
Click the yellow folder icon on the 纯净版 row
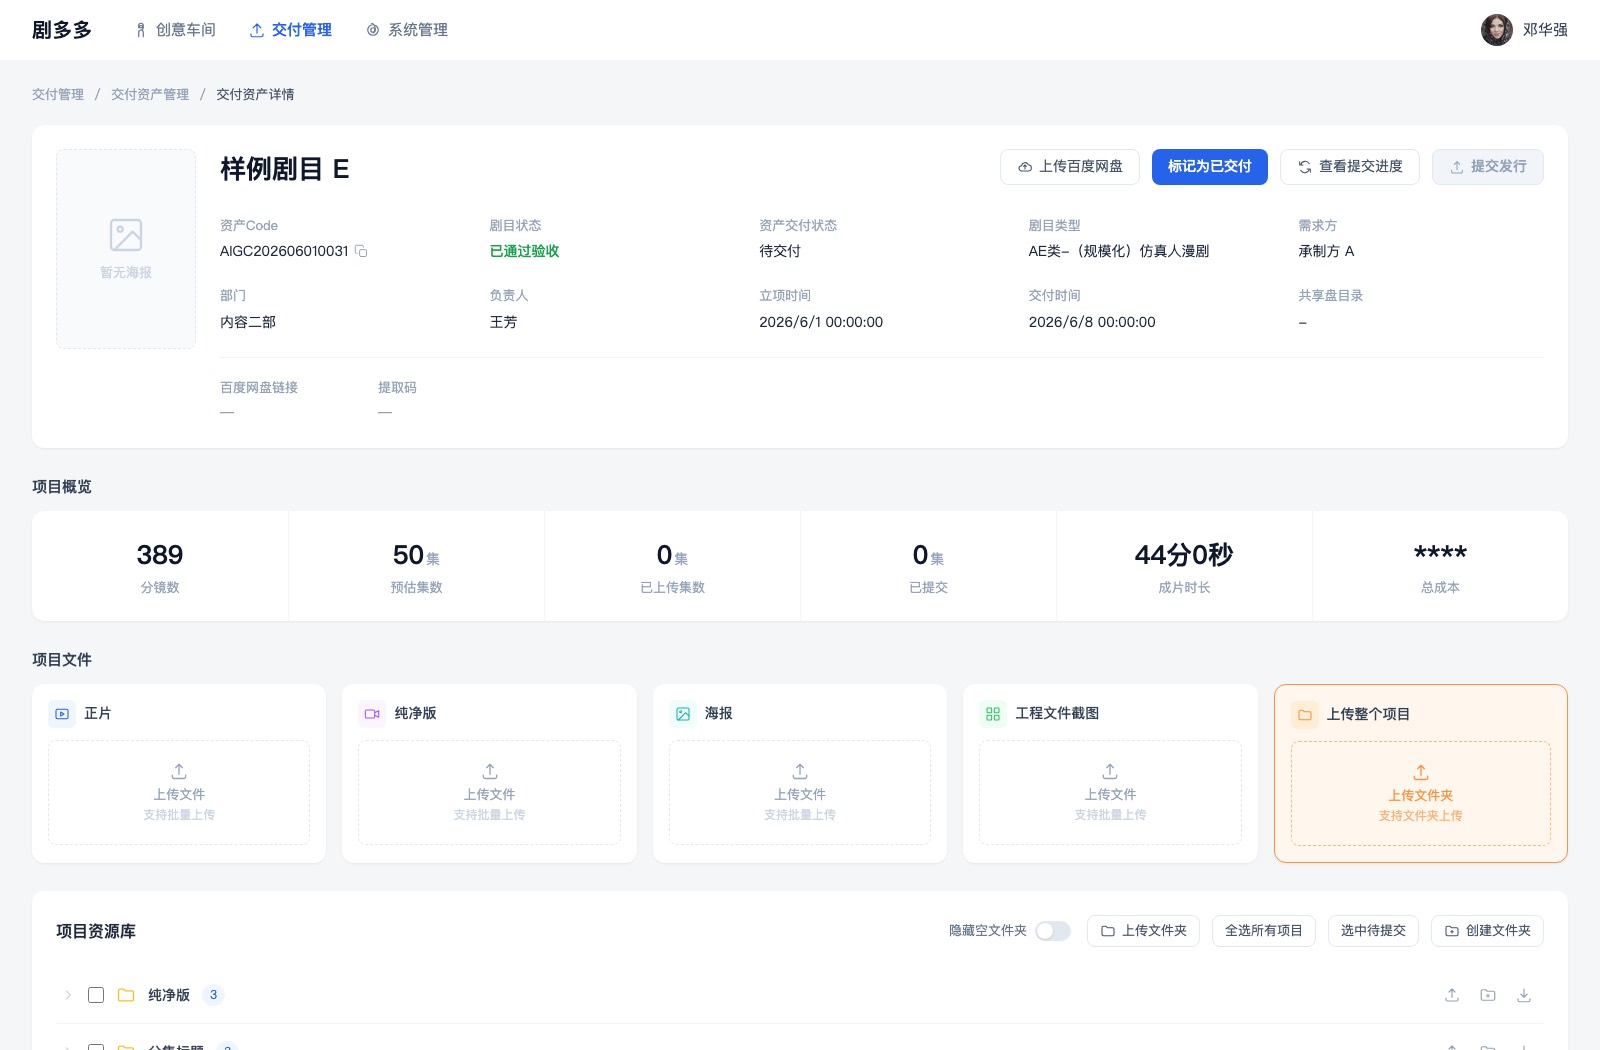point(126,995)
